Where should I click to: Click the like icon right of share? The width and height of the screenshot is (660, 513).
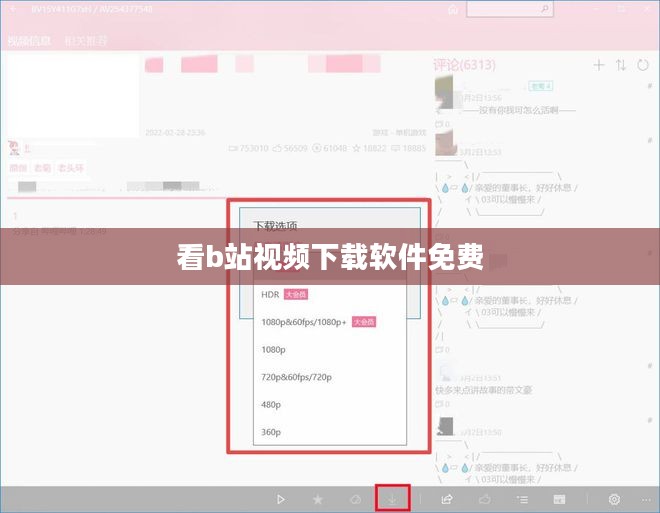484,499
